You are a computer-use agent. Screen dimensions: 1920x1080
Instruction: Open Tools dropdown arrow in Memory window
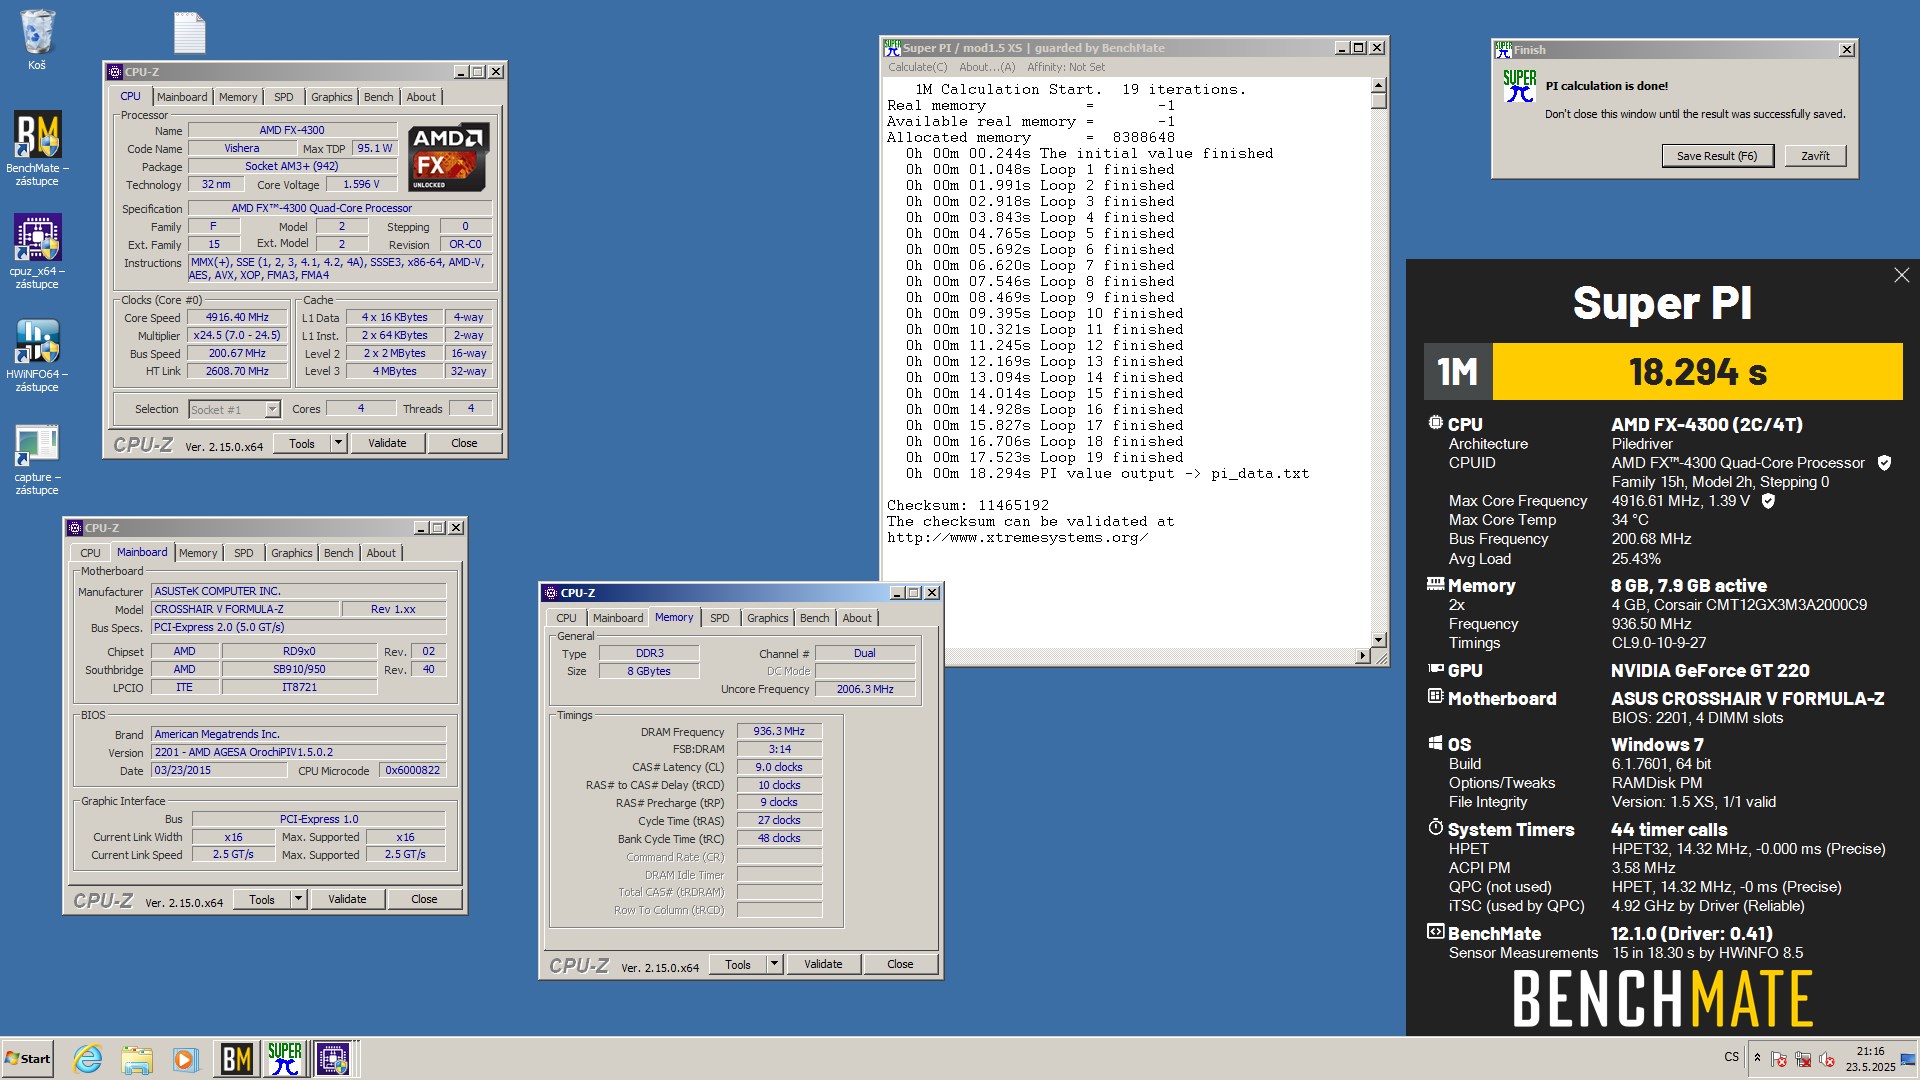(x=774, y=964)
